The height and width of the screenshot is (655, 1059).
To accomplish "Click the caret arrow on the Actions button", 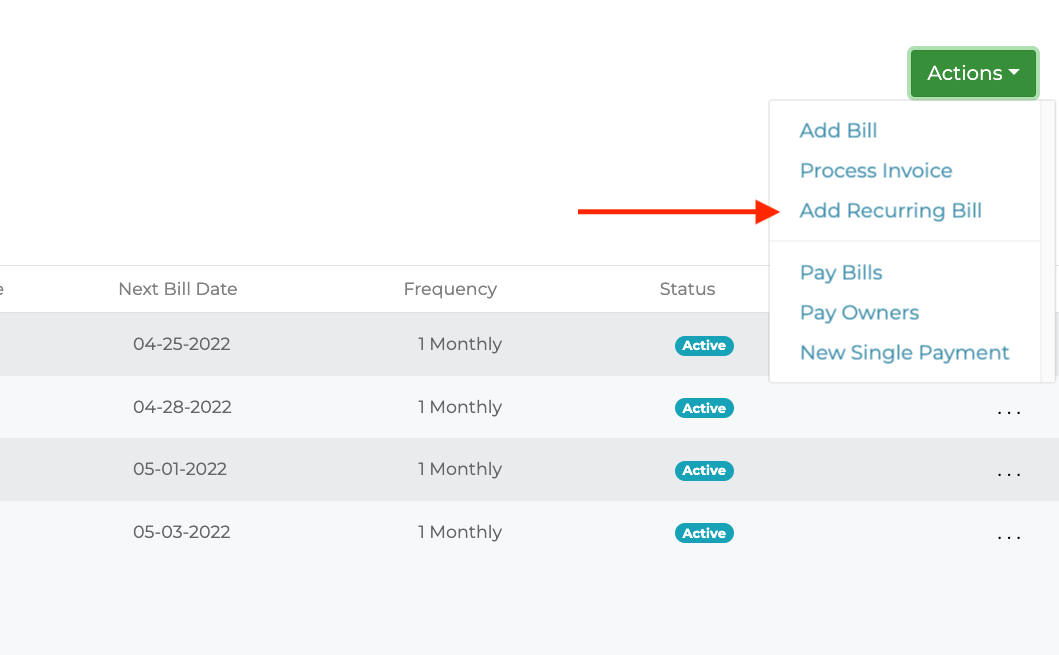I will (x=1016, y=71).
